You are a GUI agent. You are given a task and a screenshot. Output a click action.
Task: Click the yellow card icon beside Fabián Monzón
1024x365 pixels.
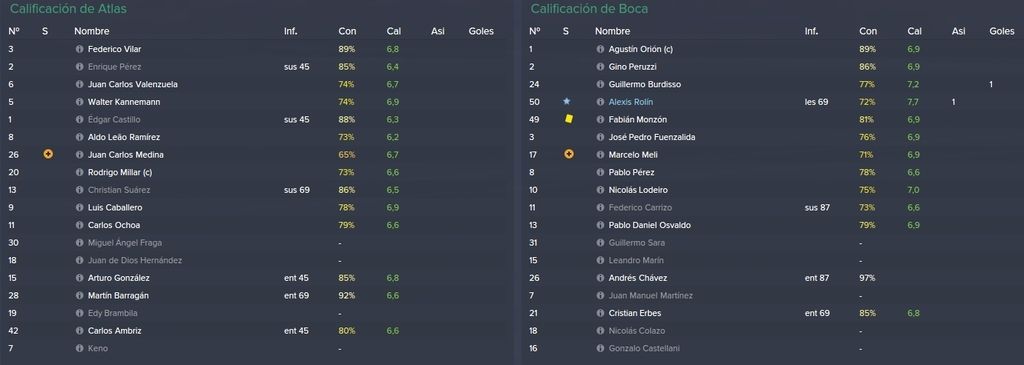click(569, 119)
